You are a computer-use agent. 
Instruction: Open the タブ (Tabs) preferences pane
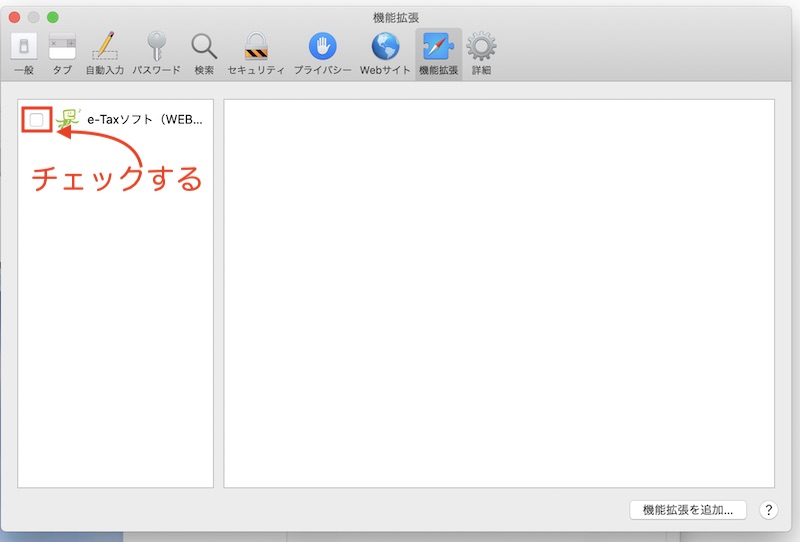[62, 54]
